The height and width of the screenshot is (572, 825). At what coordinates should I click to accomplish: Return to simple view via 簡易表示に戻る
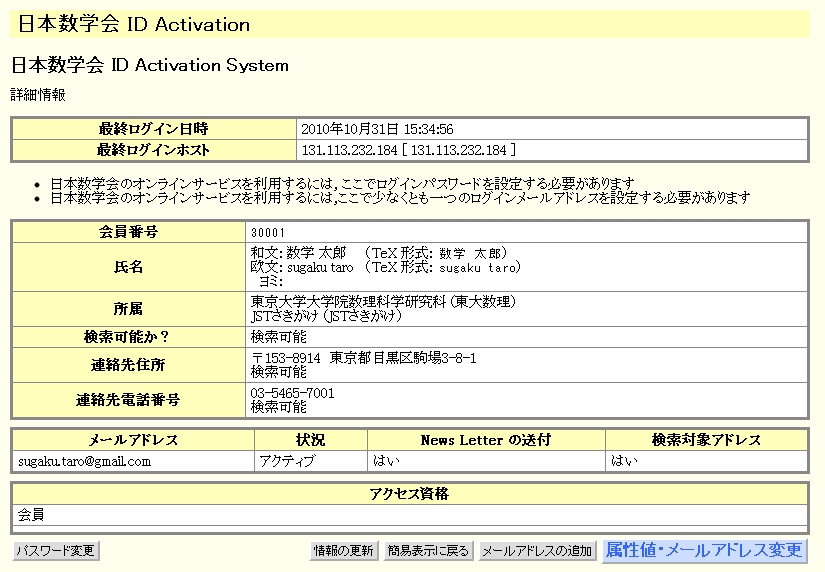(x=428, y=551)
